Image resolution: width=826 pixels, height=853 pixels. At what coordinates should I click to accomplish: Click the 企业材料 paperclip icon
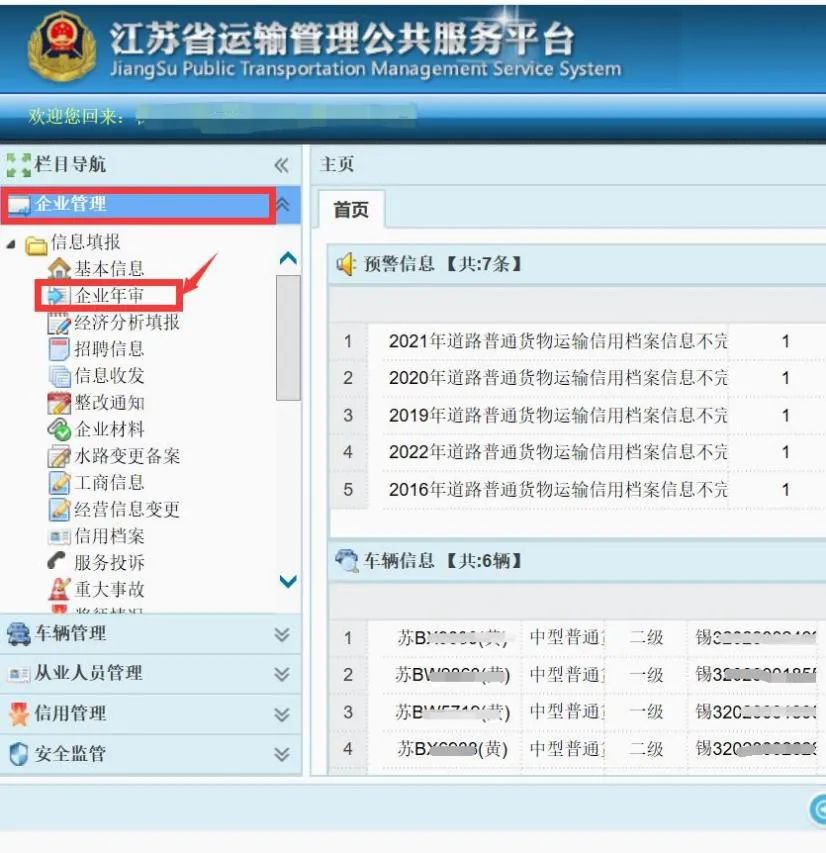pyautogui.click(x=59, y=430)
